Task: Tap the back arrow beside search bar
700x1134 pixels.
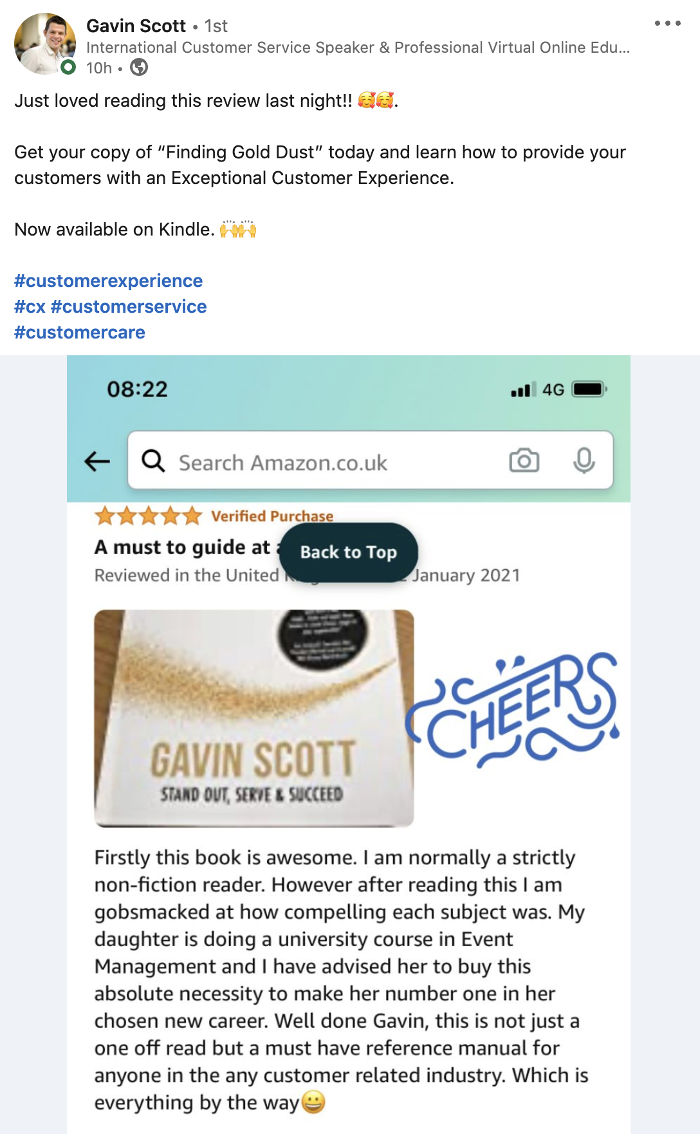Action: pos(97,461)
